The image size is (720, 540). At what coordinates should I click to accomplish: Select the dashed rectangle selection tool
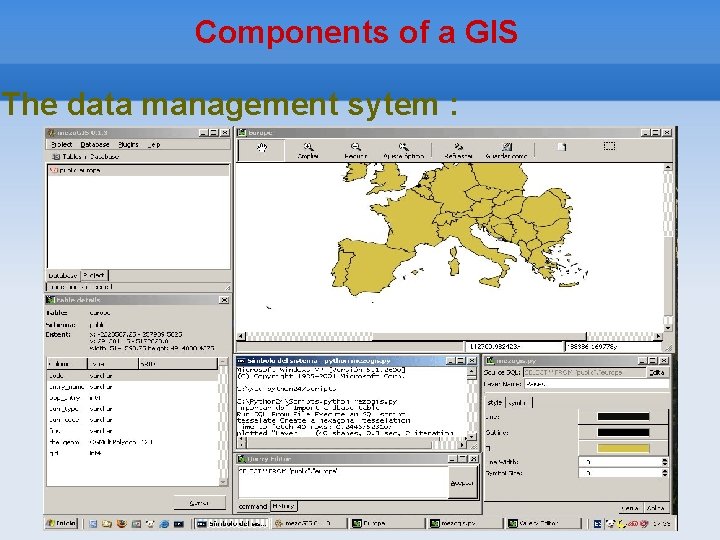pos(609,146)
